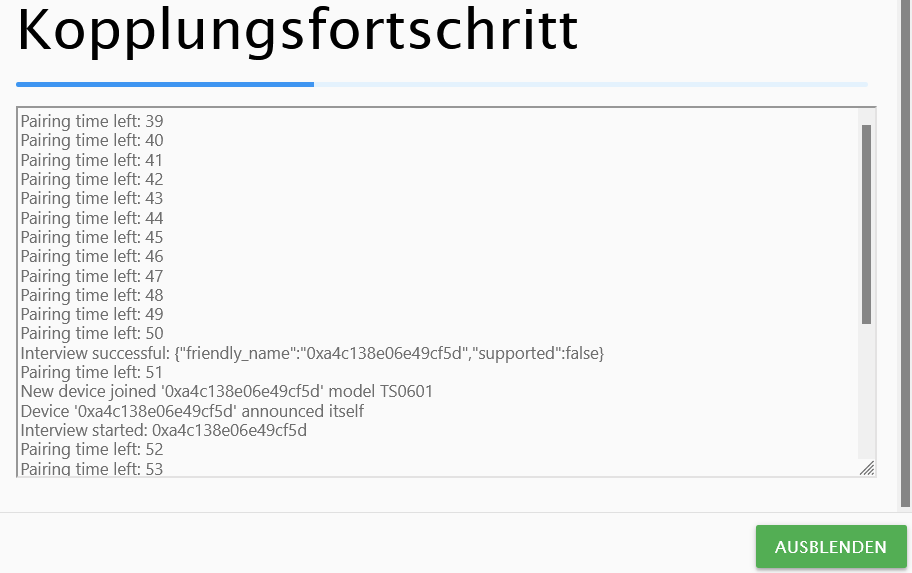
Task: Click the 'Pairing time left: 40' line
Action: pos(92,140)
